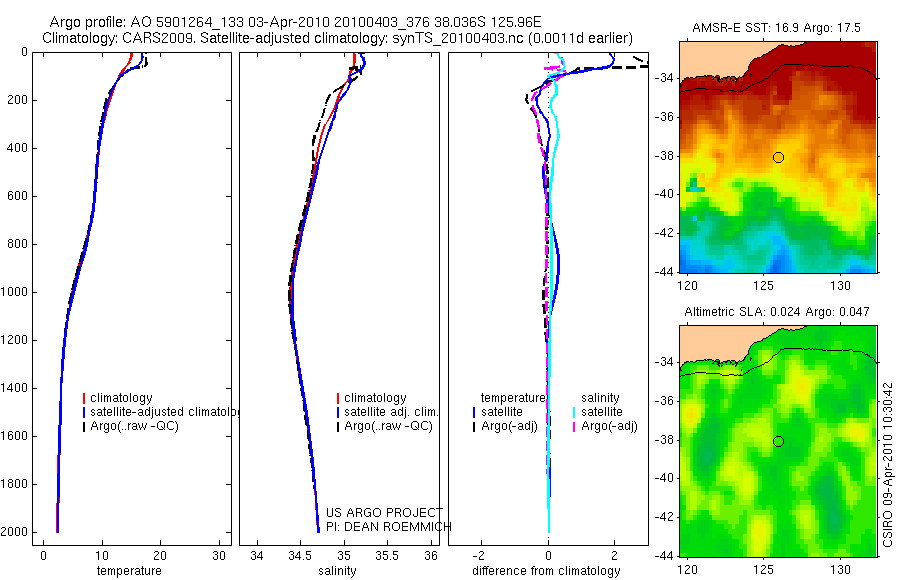
Task: Click 'satellite' under the temperature legend heading
Action: pos(502,412)
